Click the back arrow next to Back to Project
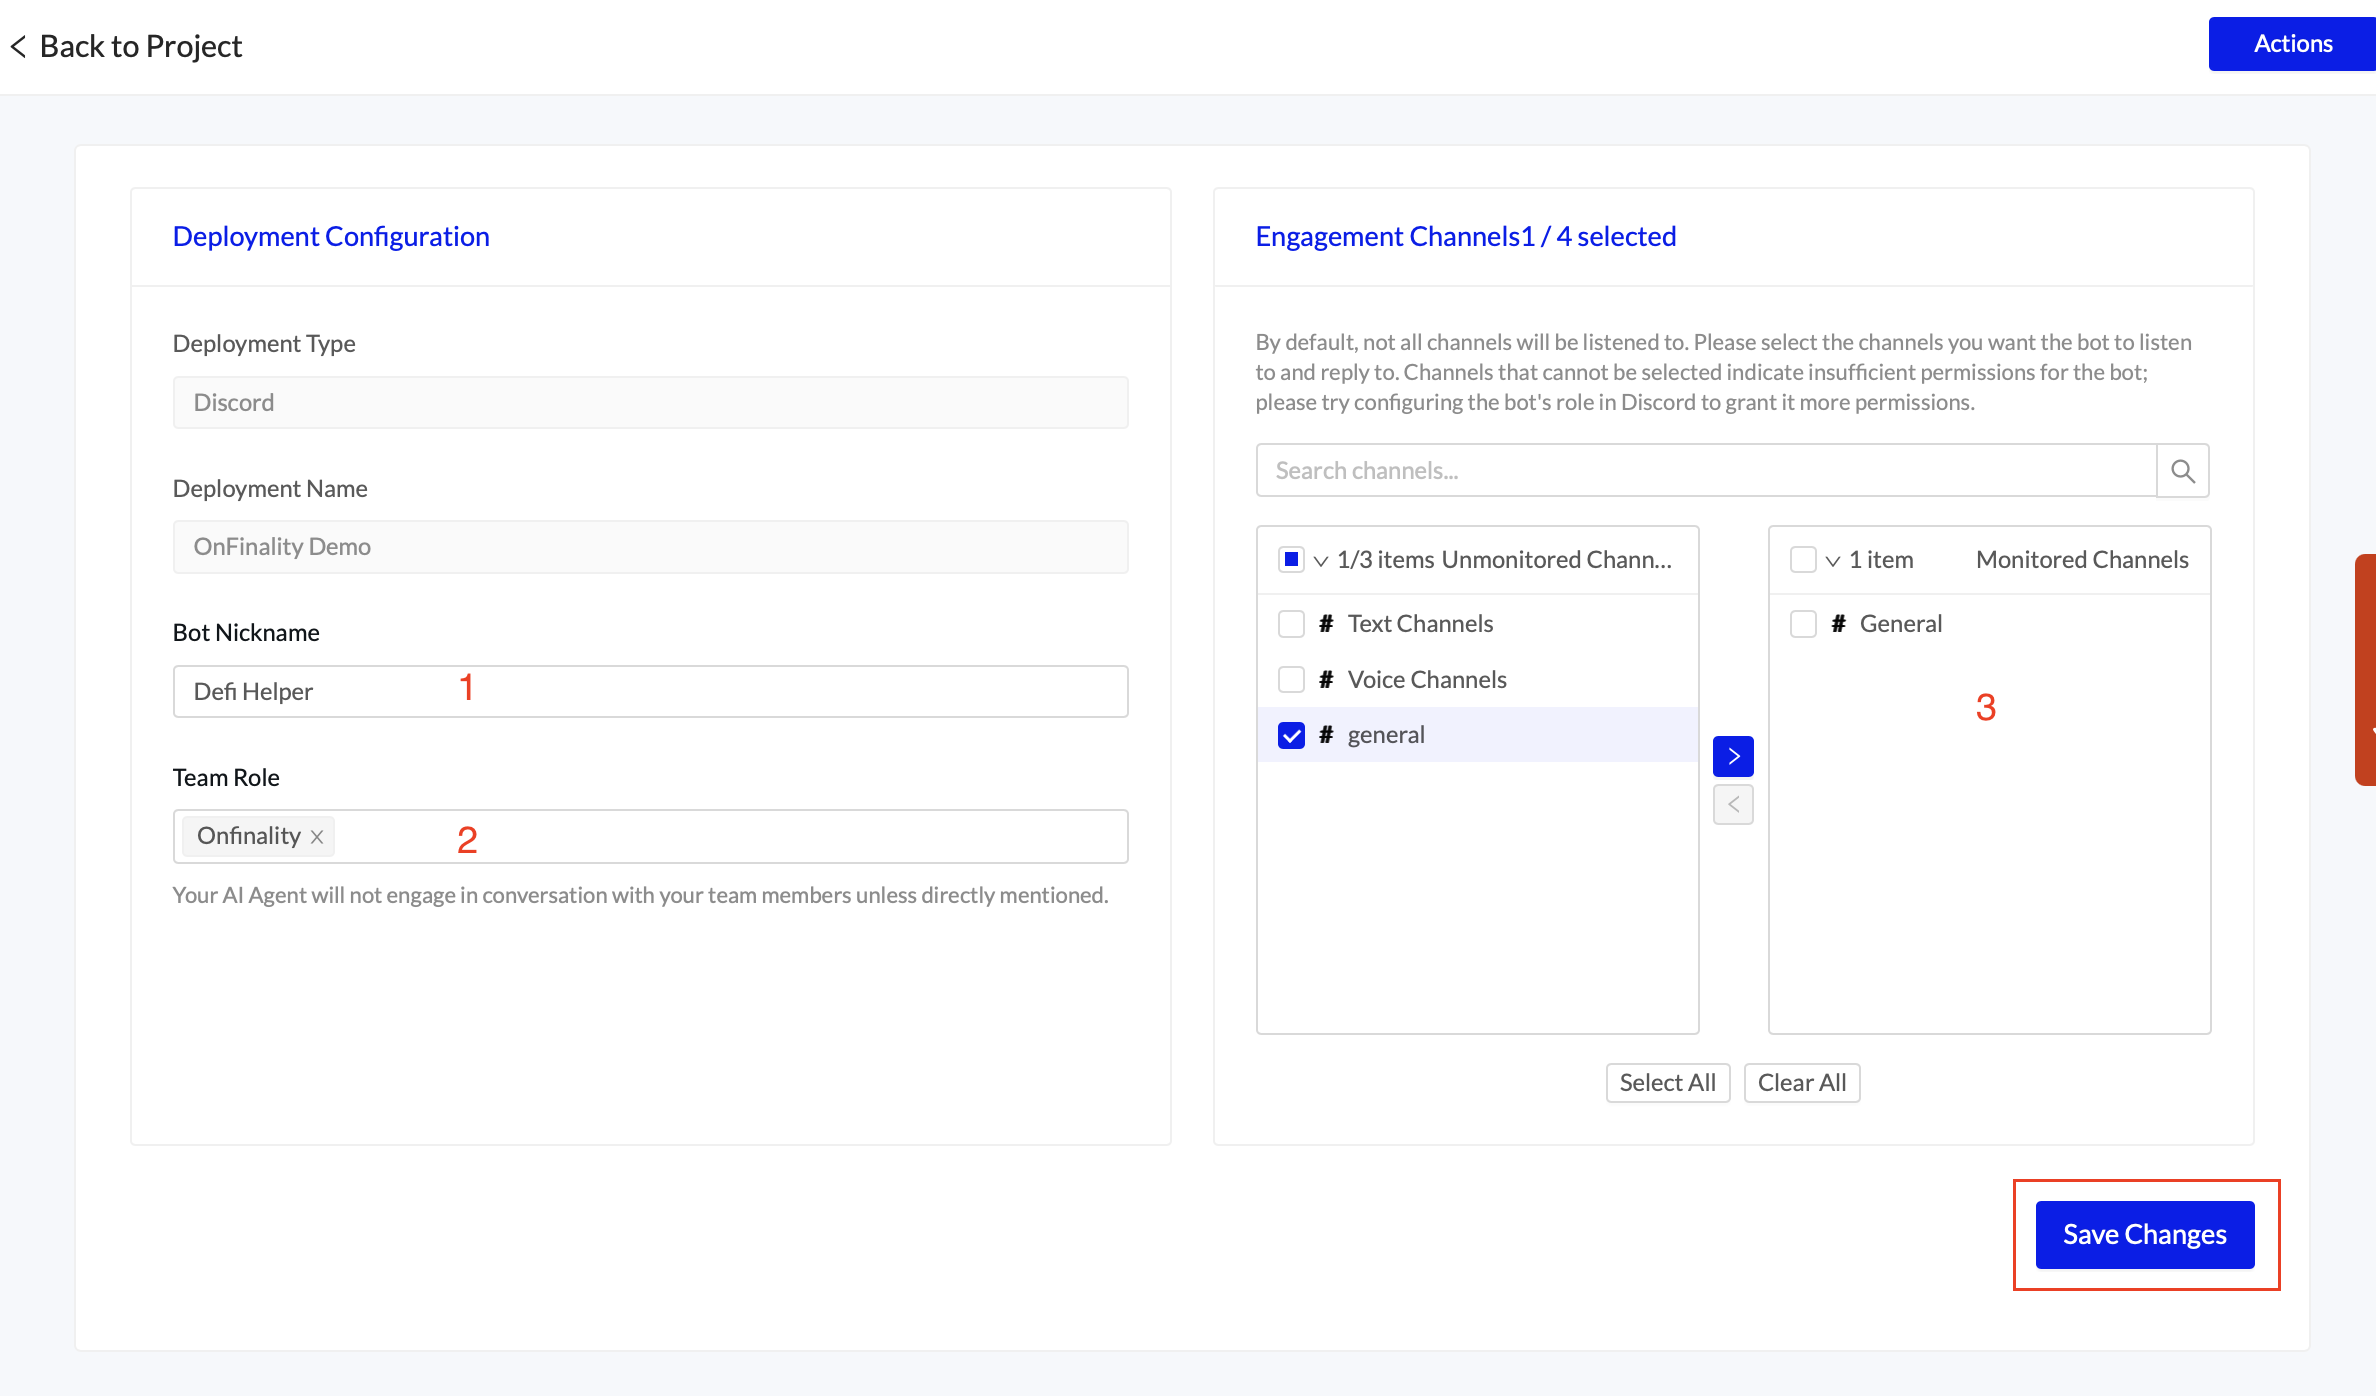The image size is (2376, 1396). [18, 46]
